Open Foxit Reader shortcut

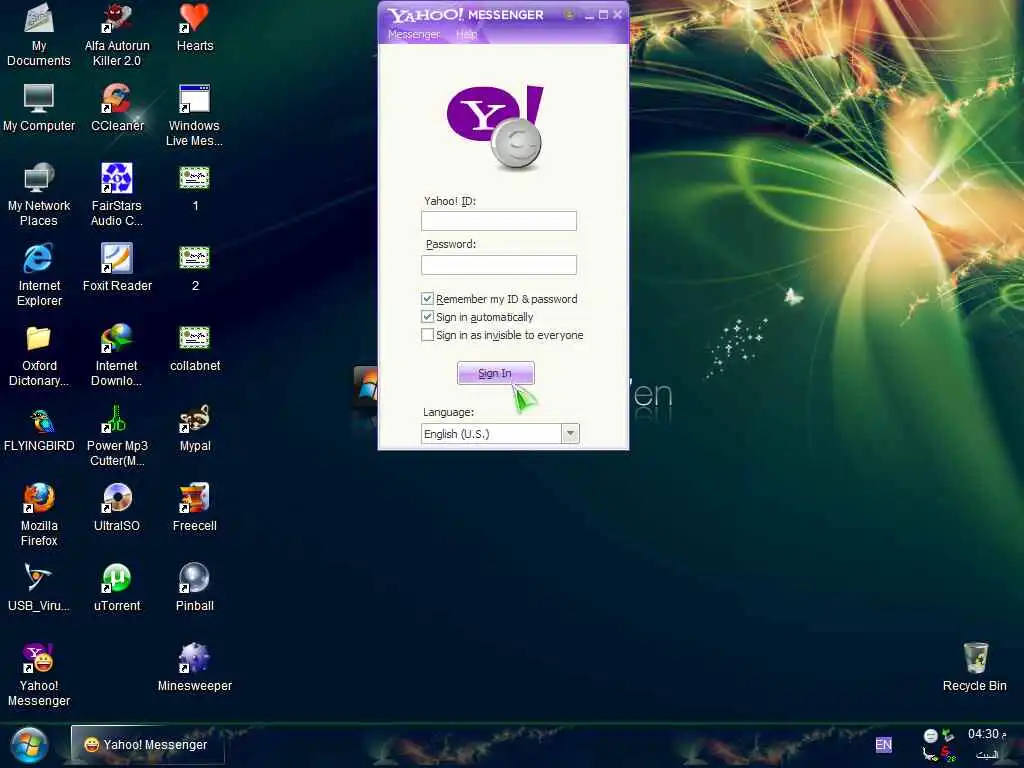[x=117, y=268]
